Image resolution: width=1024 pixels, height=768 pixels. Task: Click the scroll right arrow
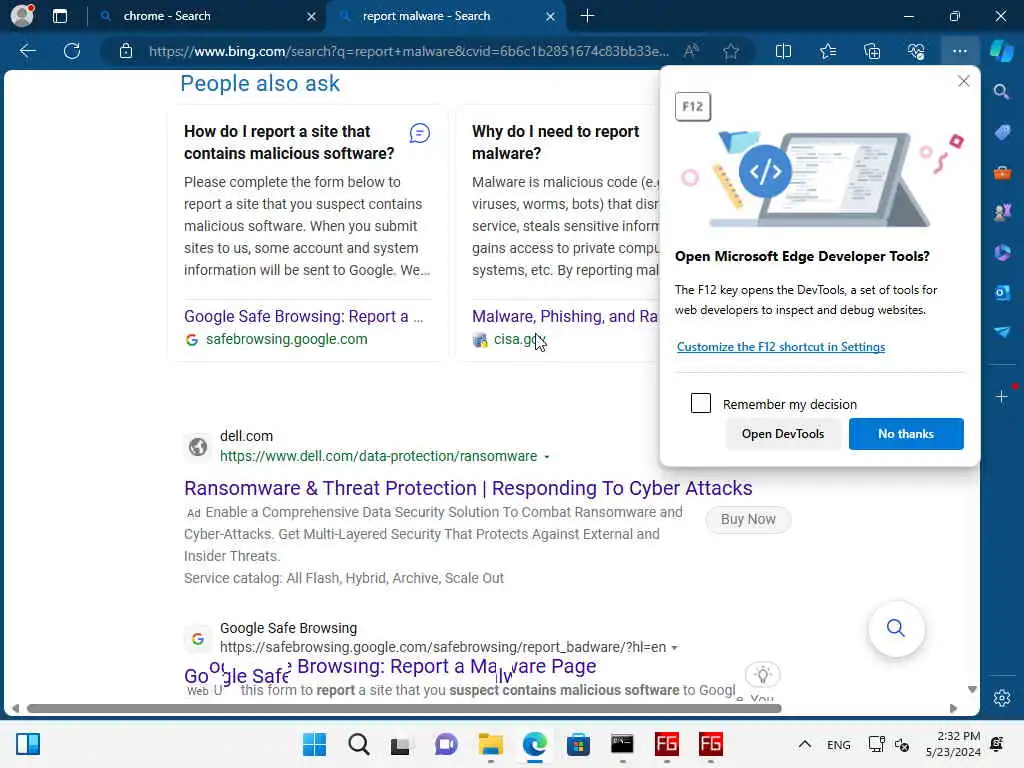coord(953,709)
